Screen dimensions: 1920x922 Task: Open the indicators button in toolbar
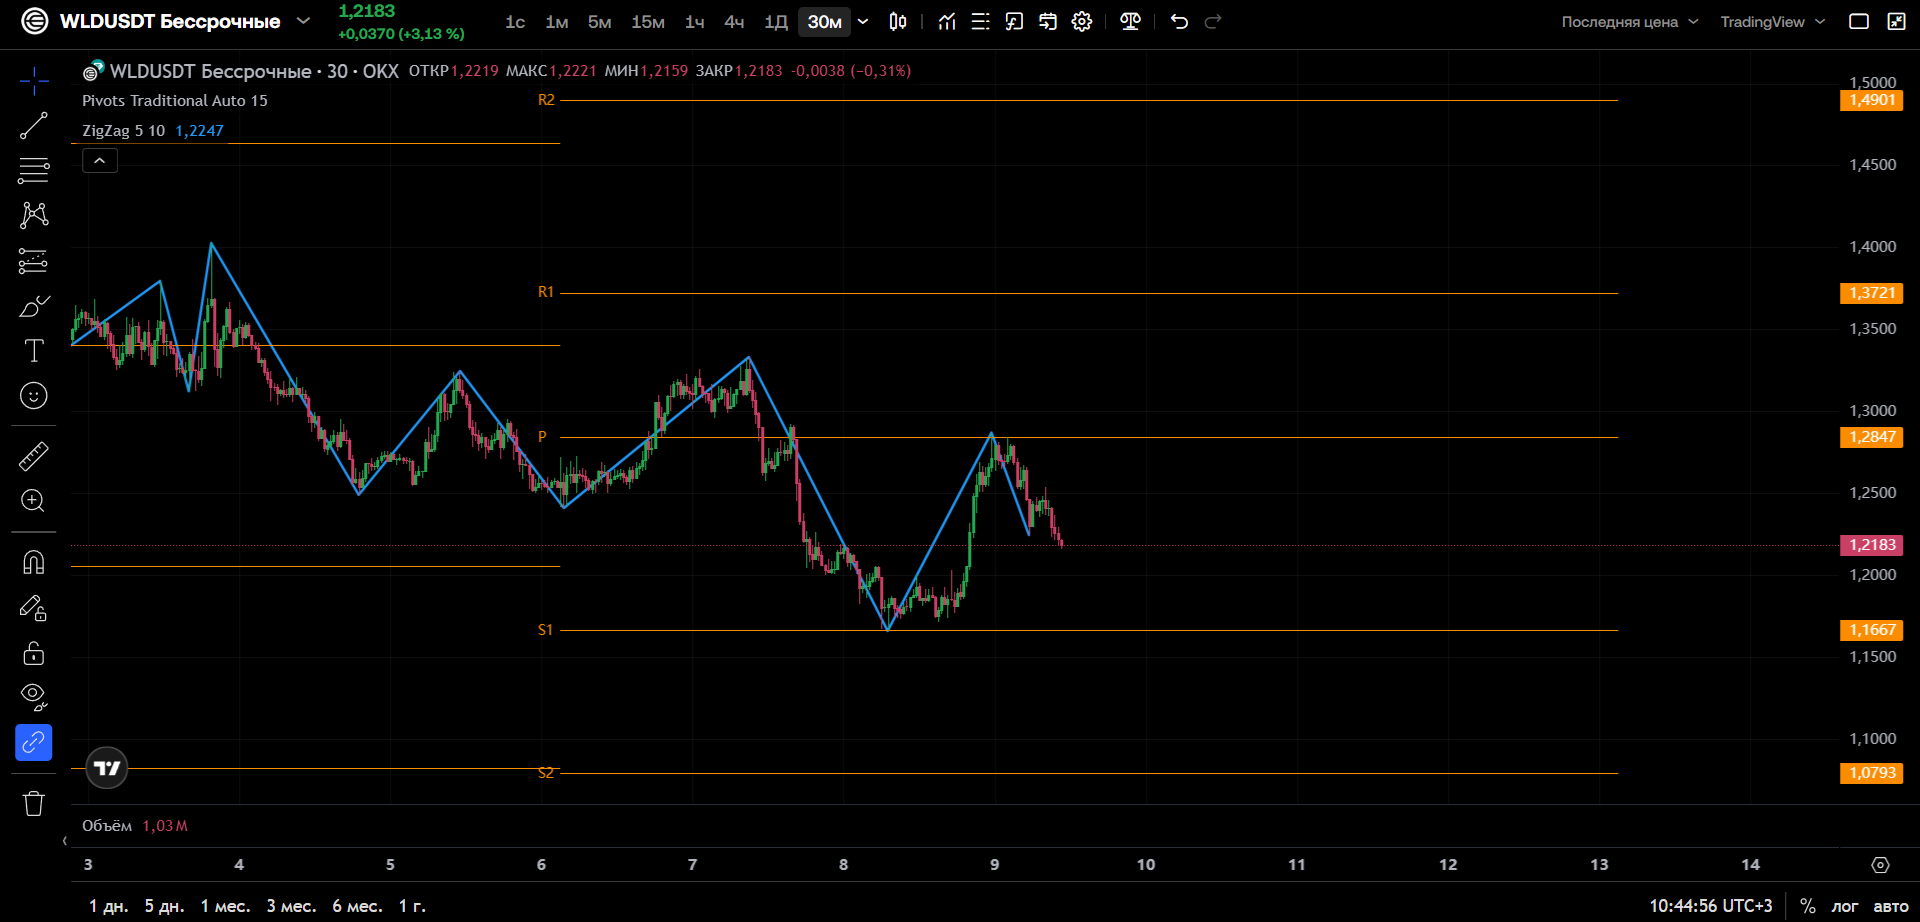coord(946,22)
